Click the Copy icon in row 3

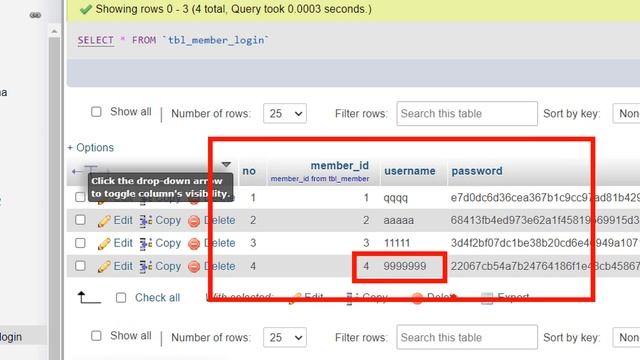click(146, 244)
